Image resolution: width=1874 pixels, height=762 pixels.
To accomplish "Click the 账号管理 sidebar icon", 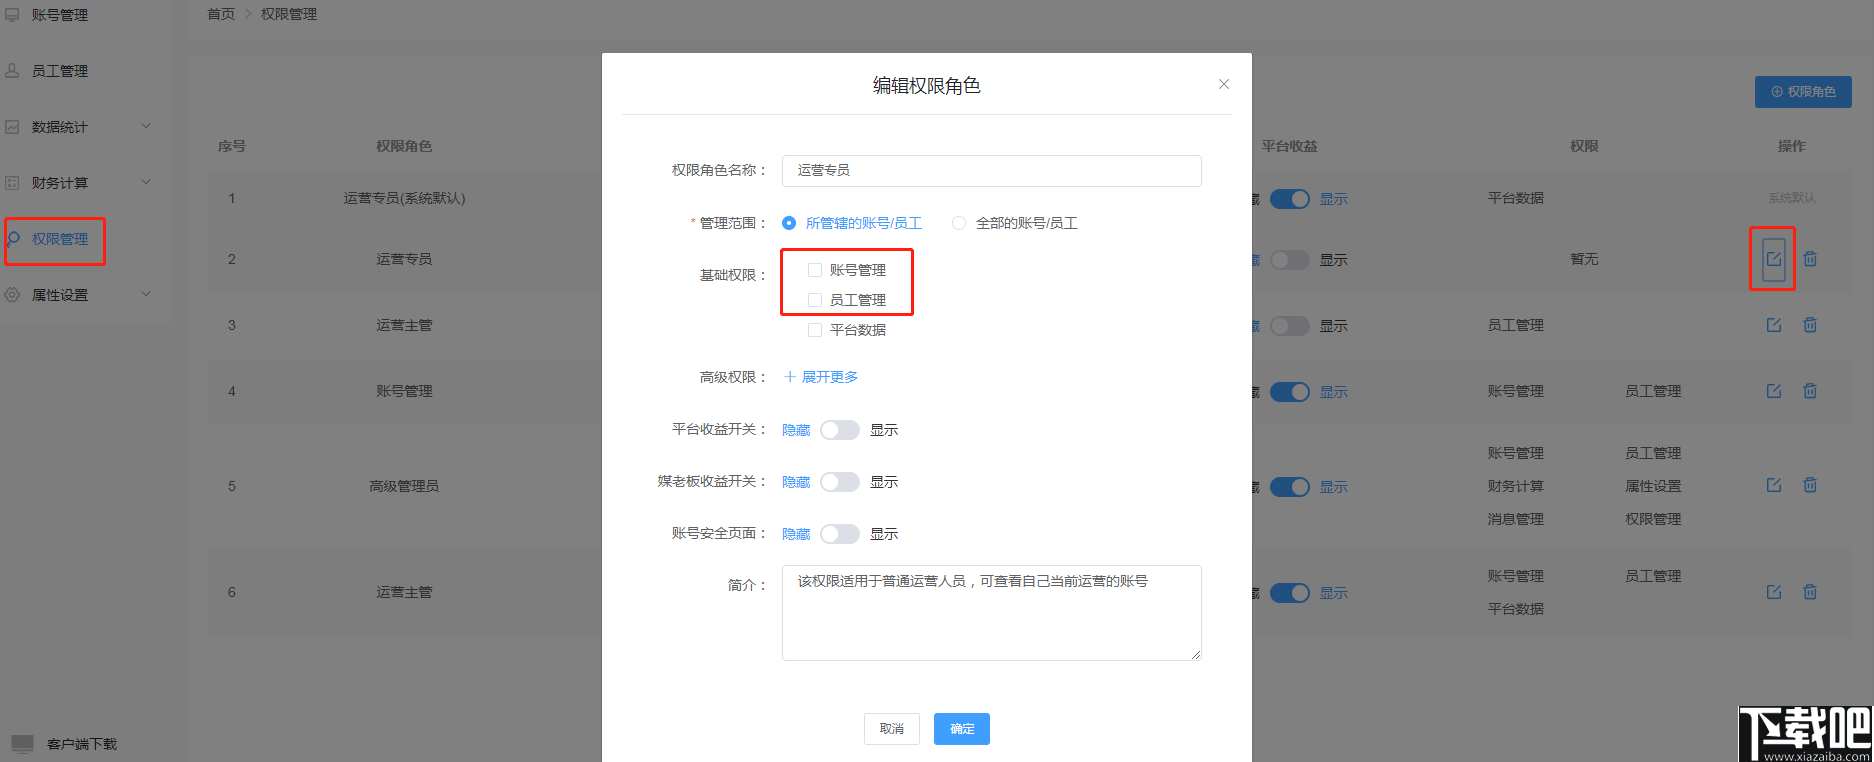I will coord(12,15).
